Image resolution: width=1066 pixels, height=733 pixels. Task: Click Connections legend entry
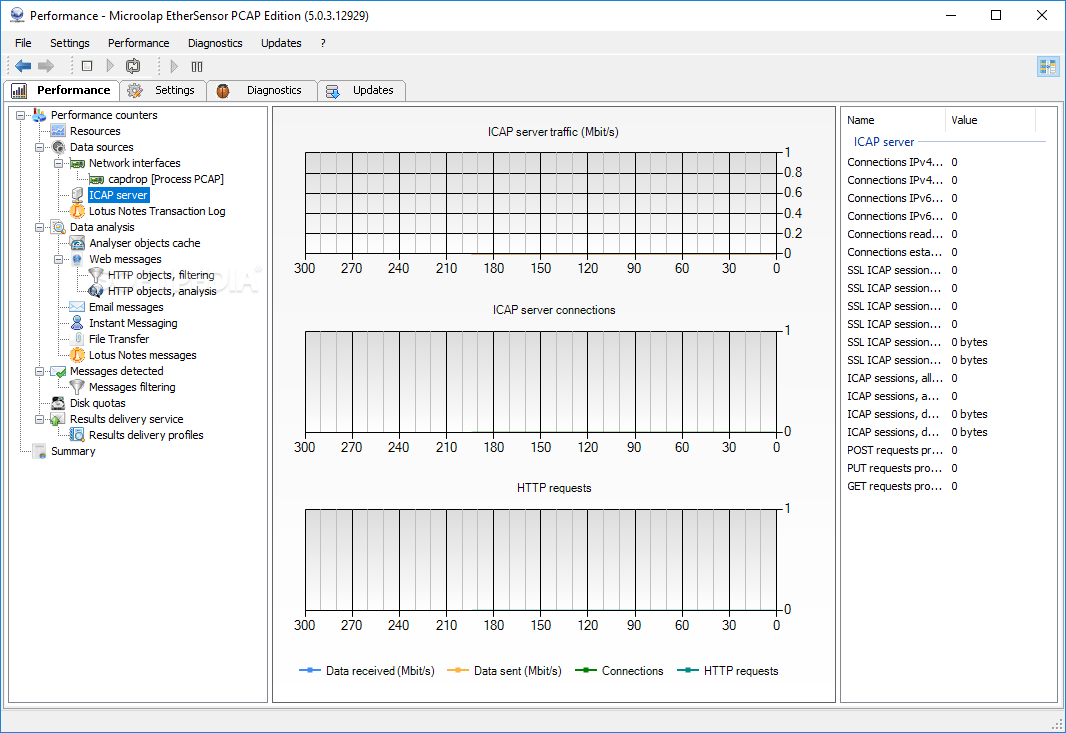619,671
